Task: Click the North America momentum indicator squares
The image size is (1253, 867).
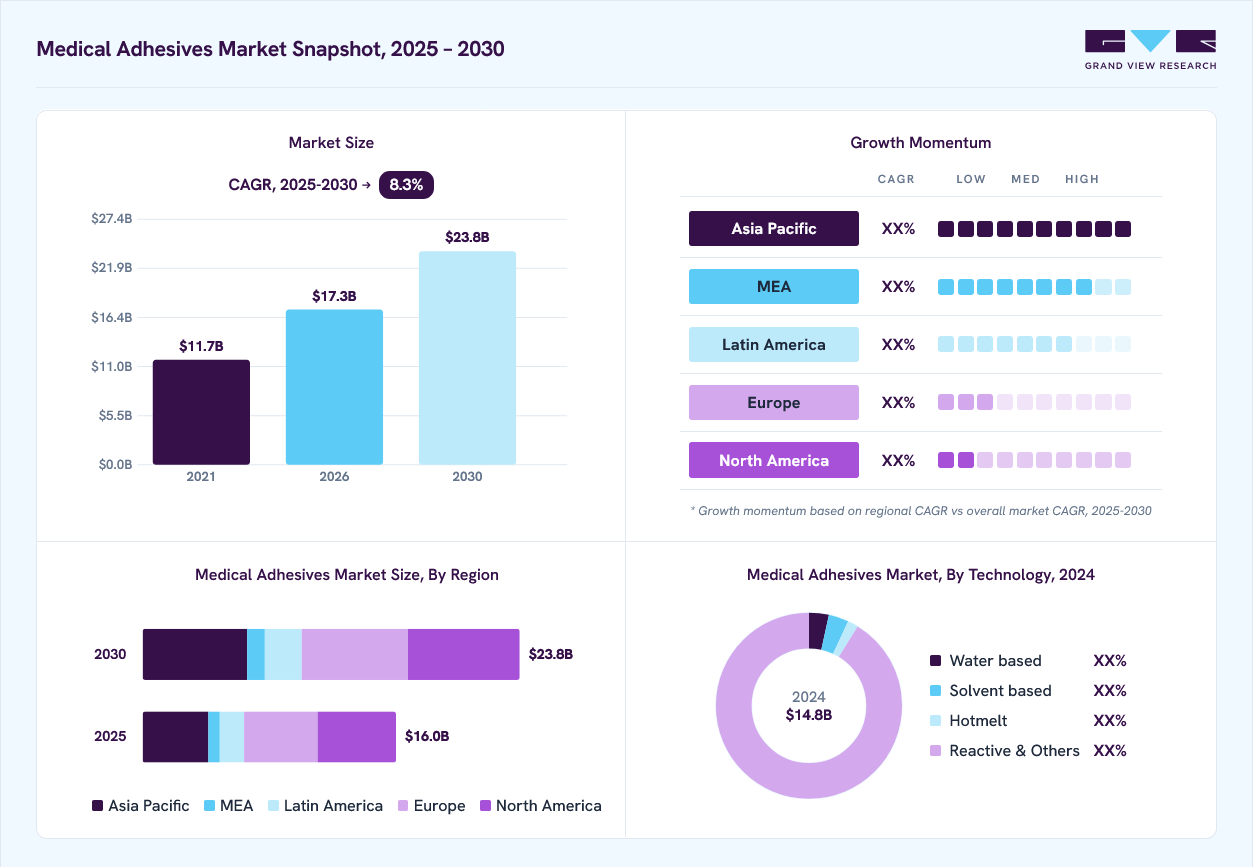Action: coord(1034,461)
